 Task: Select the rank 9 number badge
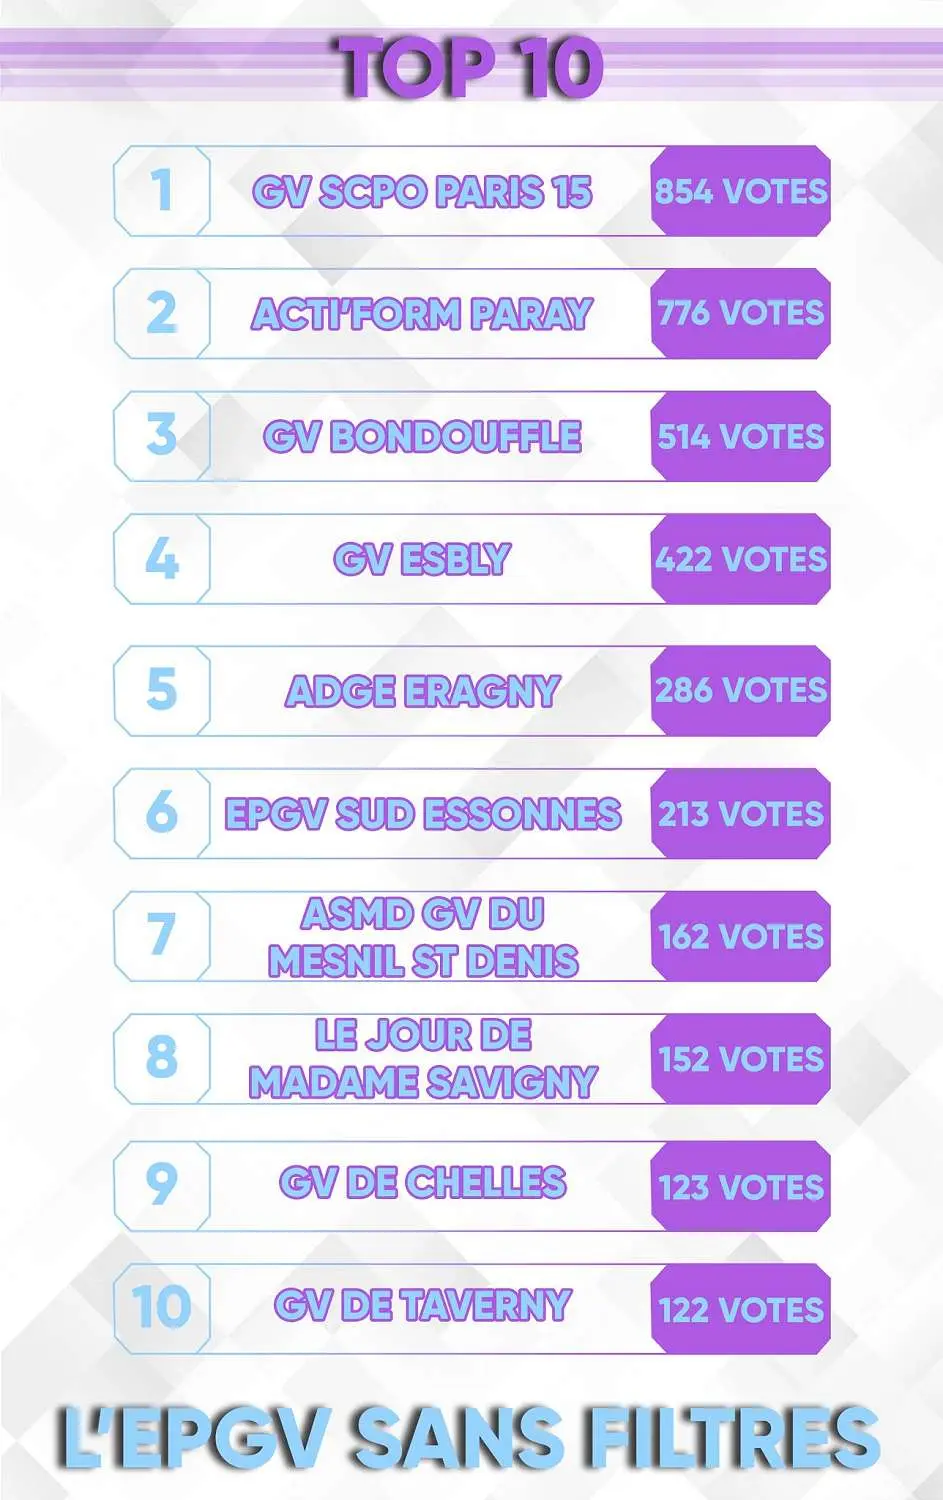coord(161,1185)
